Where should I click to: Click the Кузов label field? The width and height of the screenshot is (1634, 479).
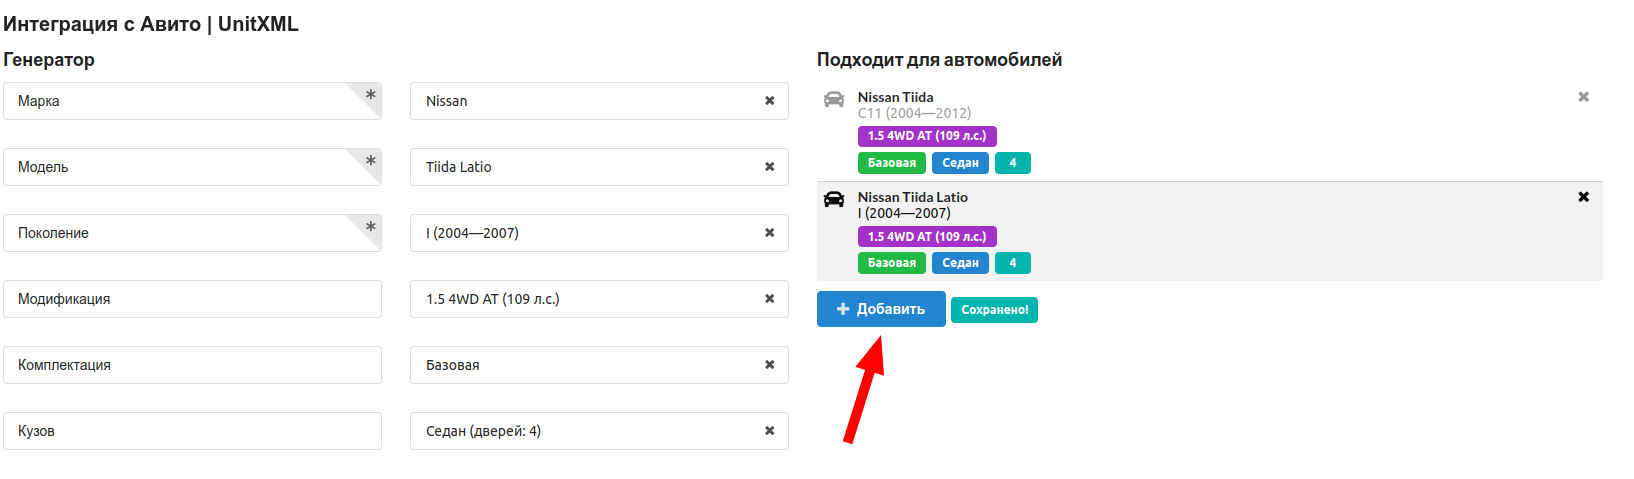click(x=192, y=431)
